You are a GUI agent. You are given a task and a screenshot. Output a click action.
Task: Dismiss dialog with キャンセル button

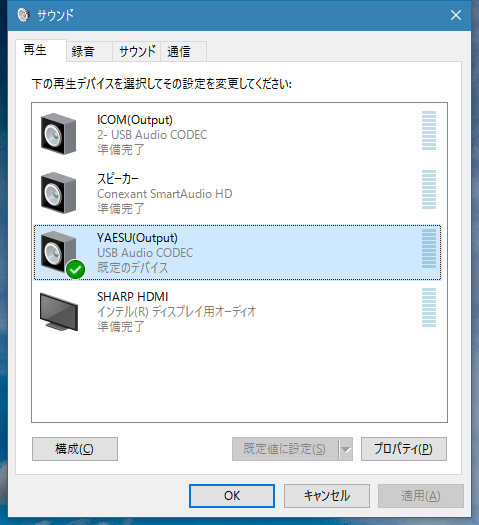tap(327, 496)
